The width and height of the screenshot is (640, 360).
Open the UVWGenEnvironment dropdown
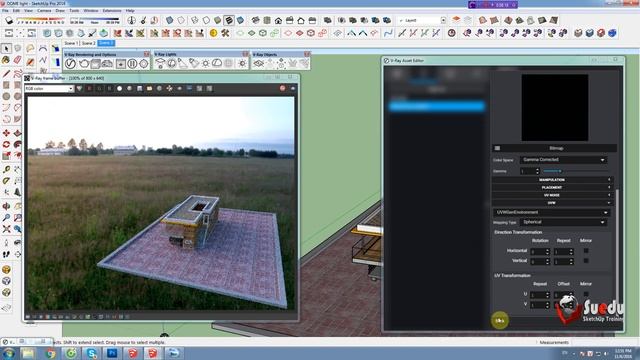pos(551,213)
